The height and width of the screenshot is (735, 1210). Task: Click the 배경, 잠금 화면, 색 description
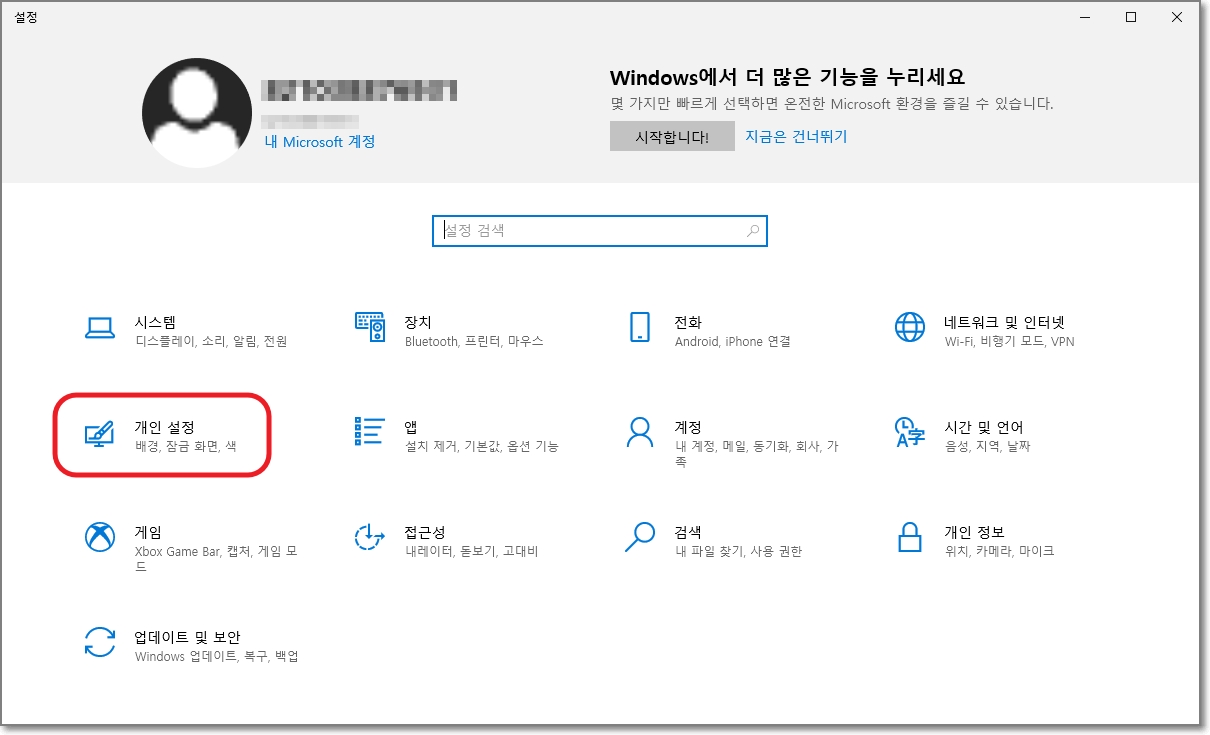point(186,447)
